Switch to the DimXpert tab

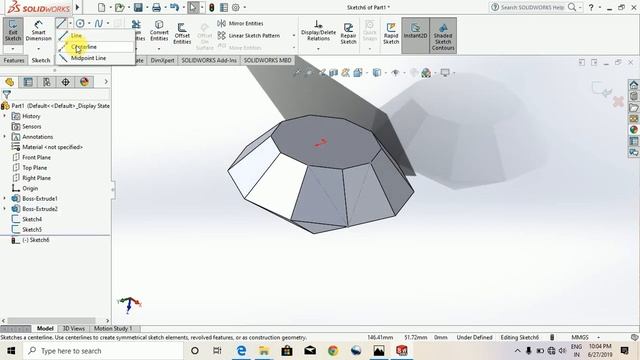(162, 60)
